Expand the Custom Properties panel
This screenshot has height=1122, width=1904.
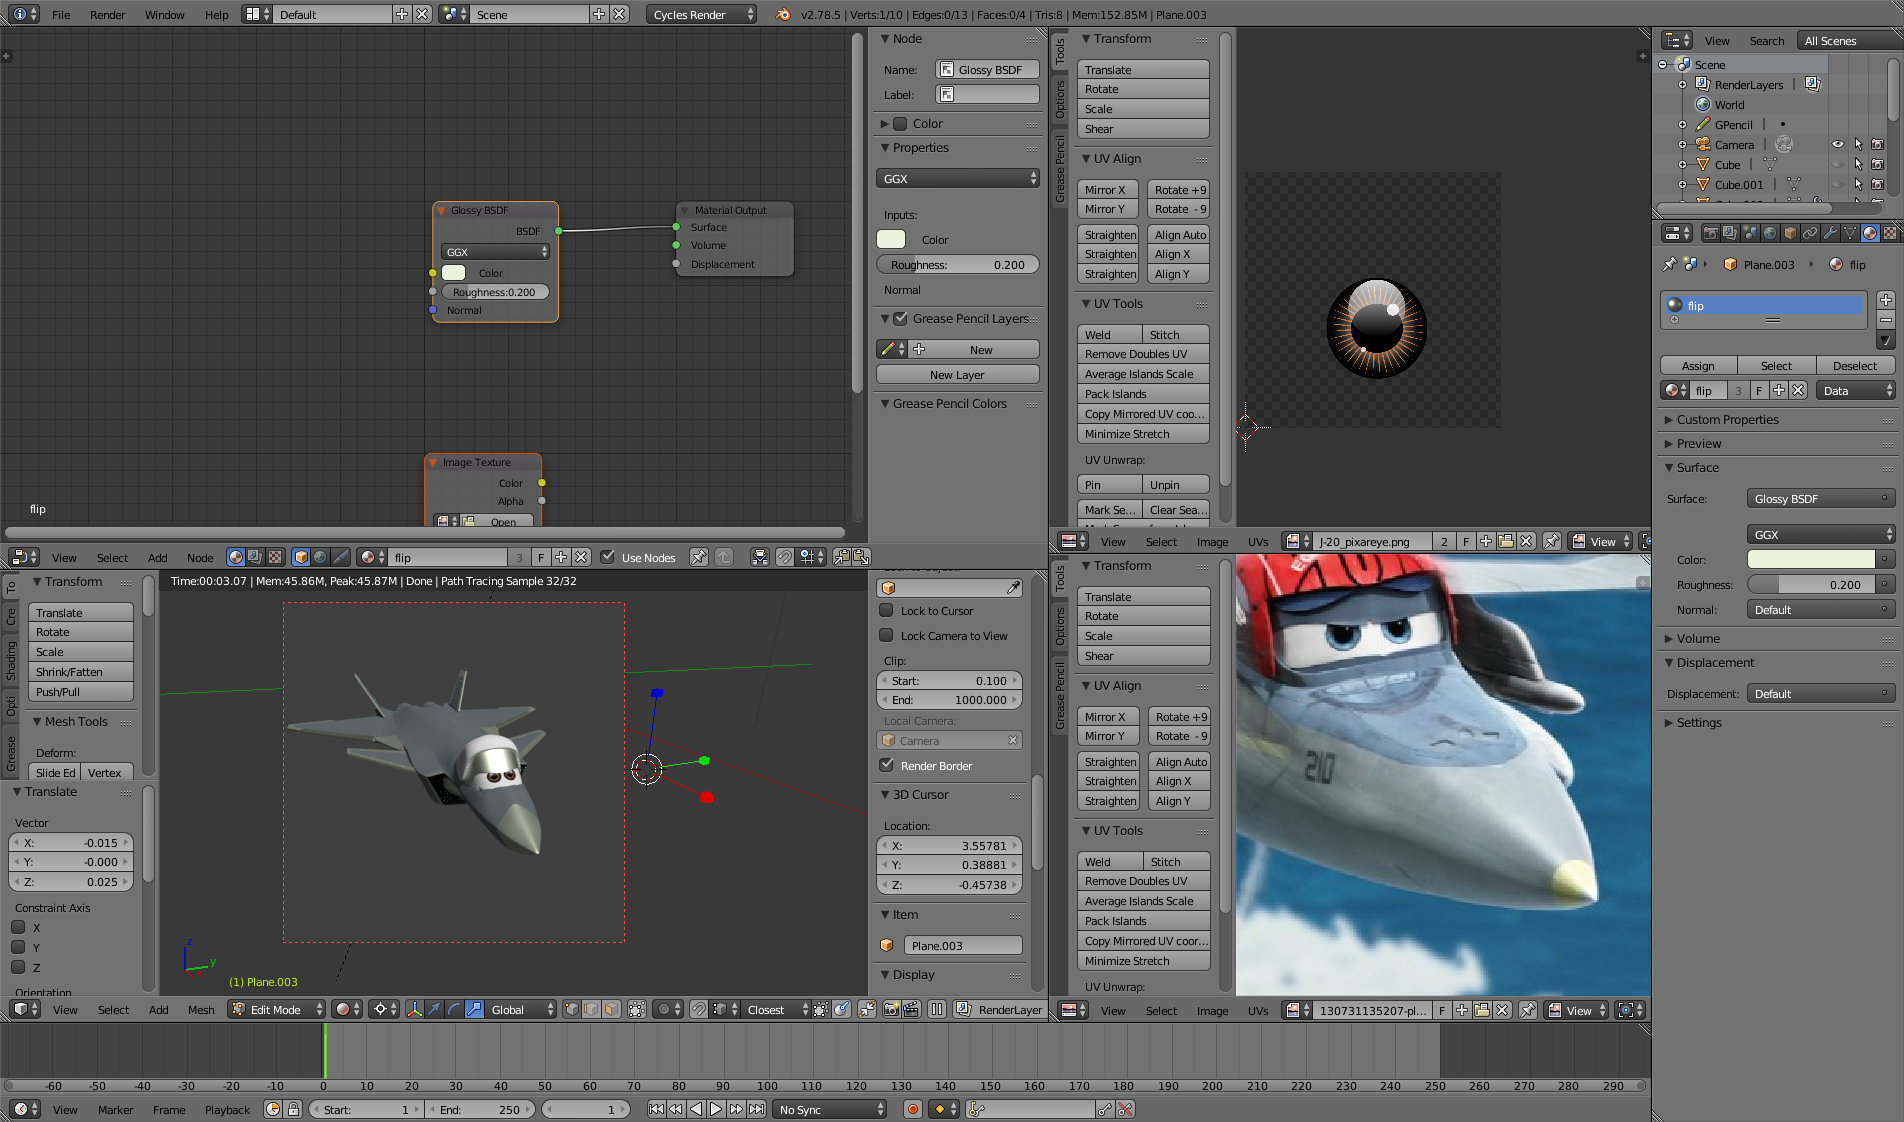click(1727, 420)
